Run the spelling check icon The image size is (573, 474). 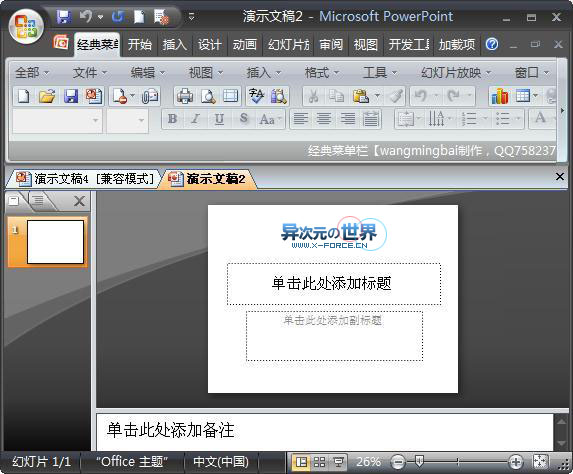point(256,96)
